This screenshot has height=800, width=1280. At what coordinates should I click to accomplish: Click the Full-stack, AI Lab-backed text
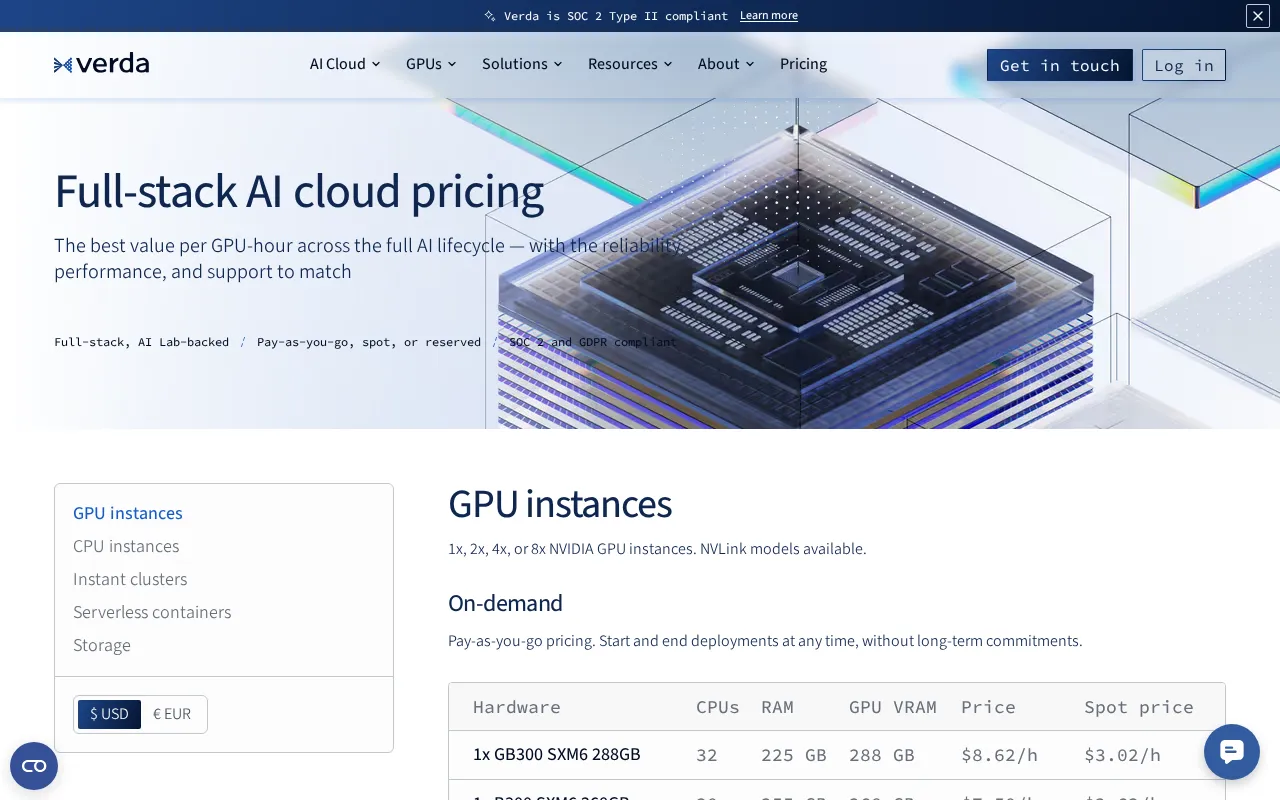coord(142,342)
